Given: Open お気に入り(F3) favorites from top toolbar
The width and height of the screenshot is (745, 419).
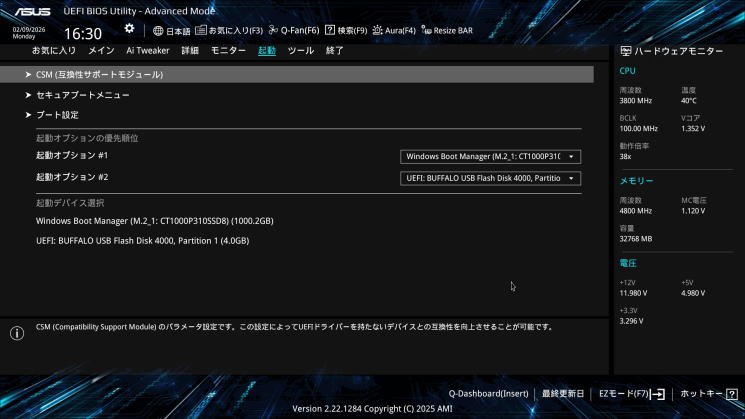Looking at the screenshot, I should pos(229,31).
